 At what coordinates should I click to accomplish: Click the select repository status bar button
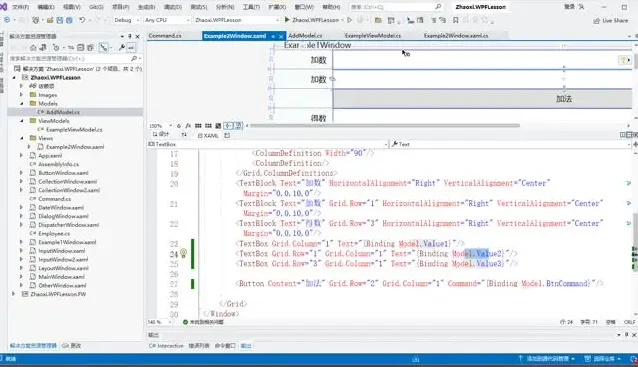click(x=602, y=359)
